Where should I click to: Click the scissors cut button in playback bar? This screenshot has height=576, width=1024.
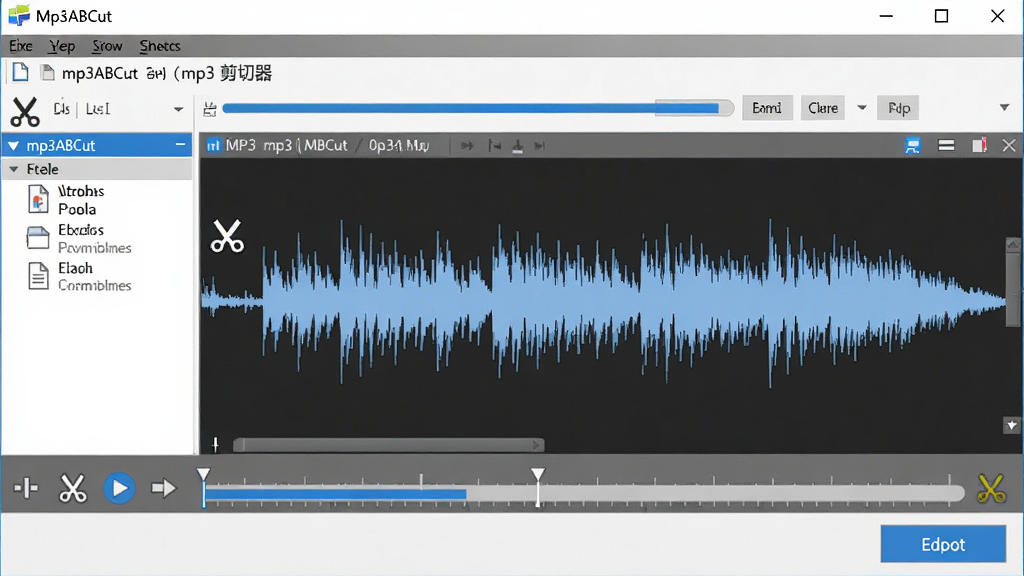point(72,488)
